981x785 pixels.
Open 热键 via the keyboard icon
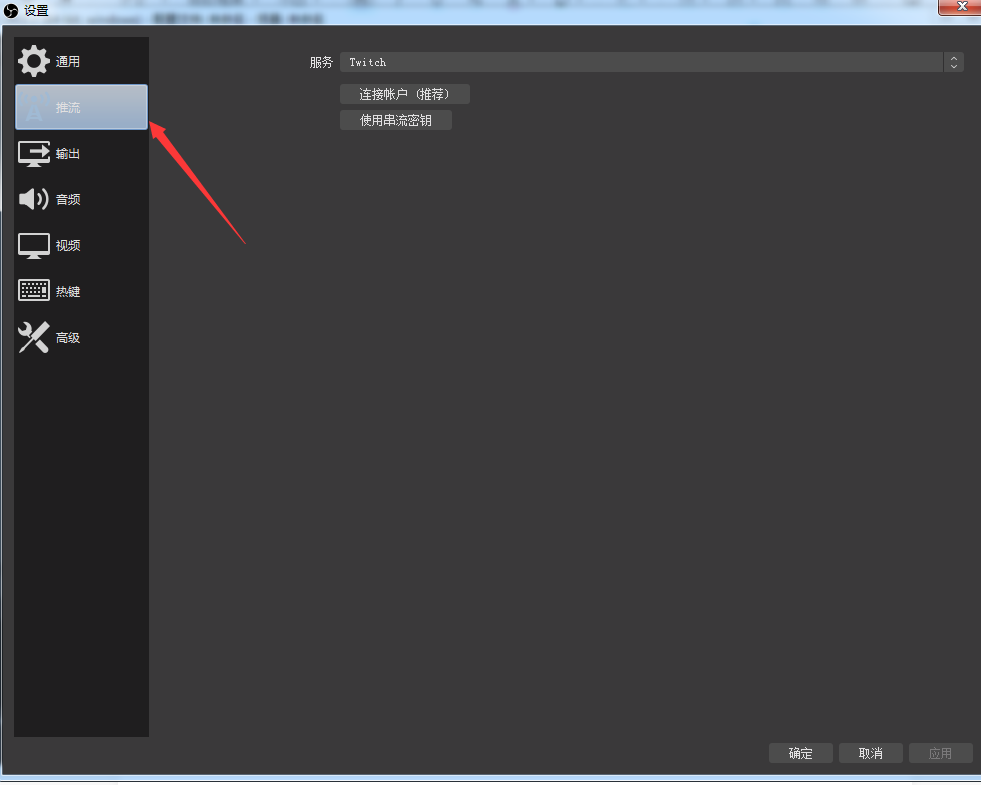pos(33,291)
